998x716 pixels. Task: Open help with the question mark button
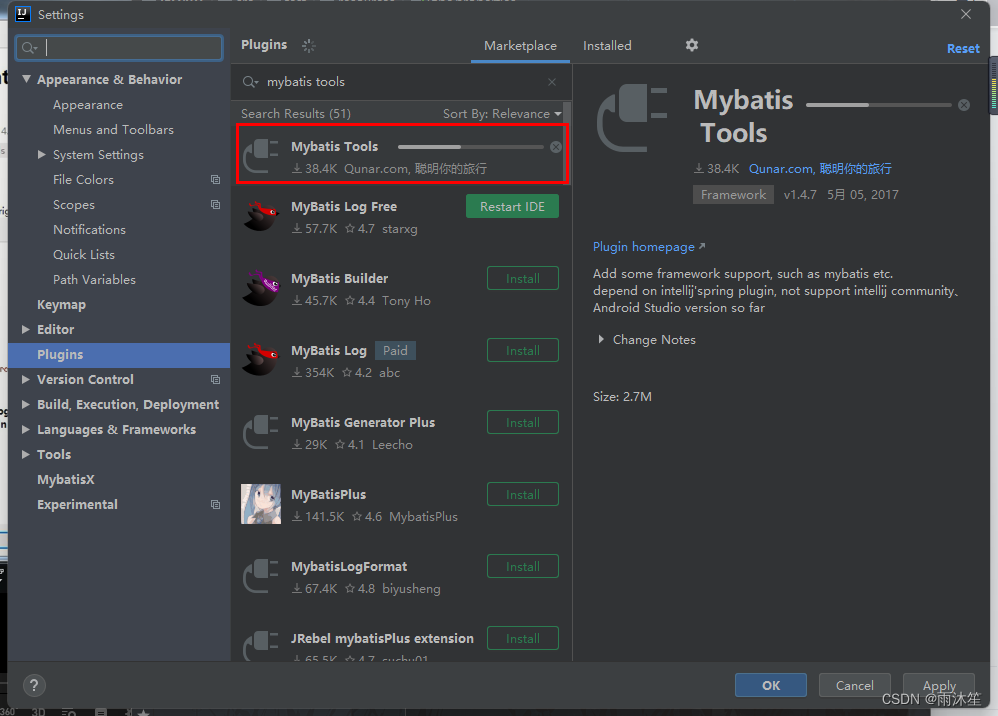click(34, 685)
